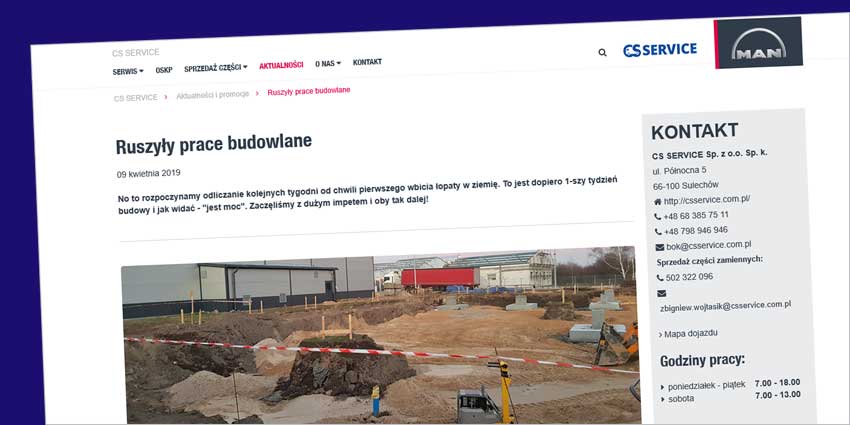850x425 pixels.
Task: Expand the O NAS dropdown menu
Action: tap(328, 63)
